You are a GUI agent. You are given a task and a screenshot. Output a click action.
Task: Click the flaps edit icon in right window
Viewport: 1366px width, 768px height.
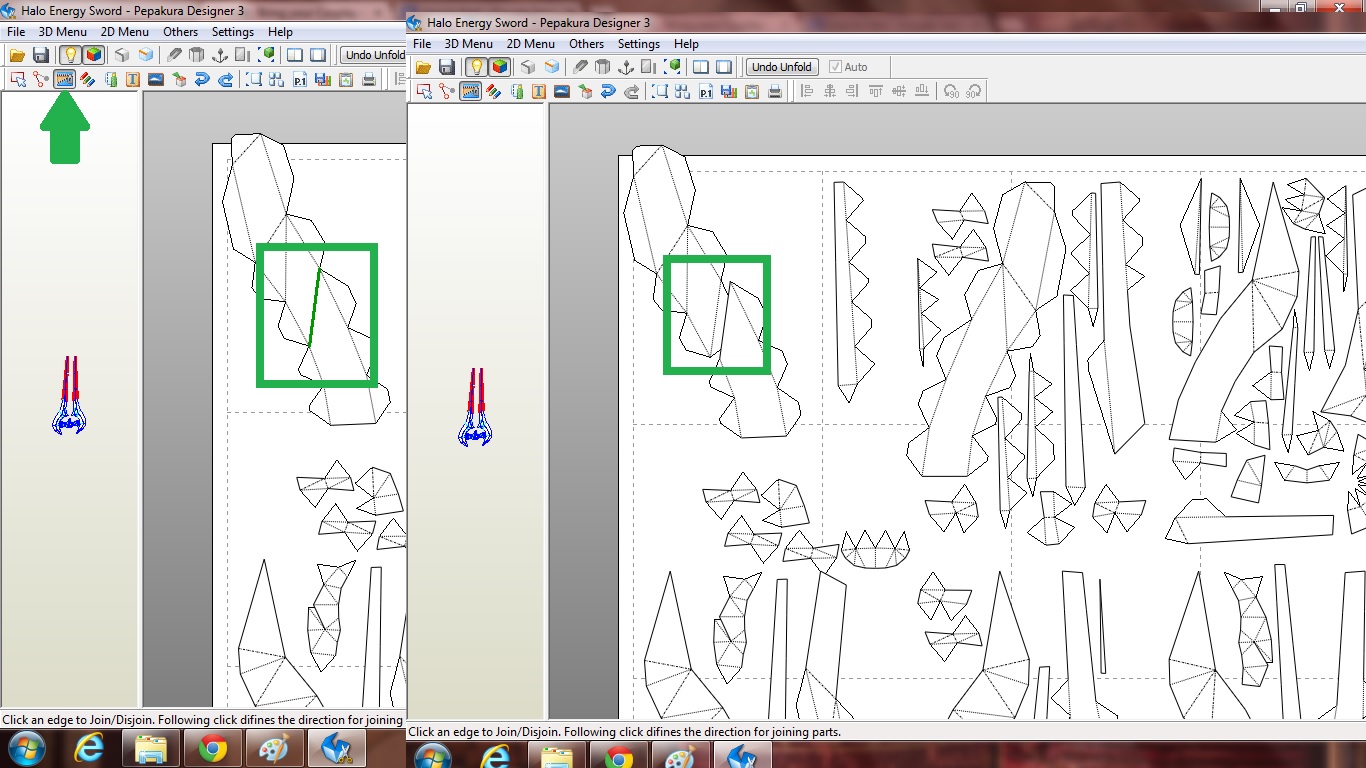click(516, 92)
